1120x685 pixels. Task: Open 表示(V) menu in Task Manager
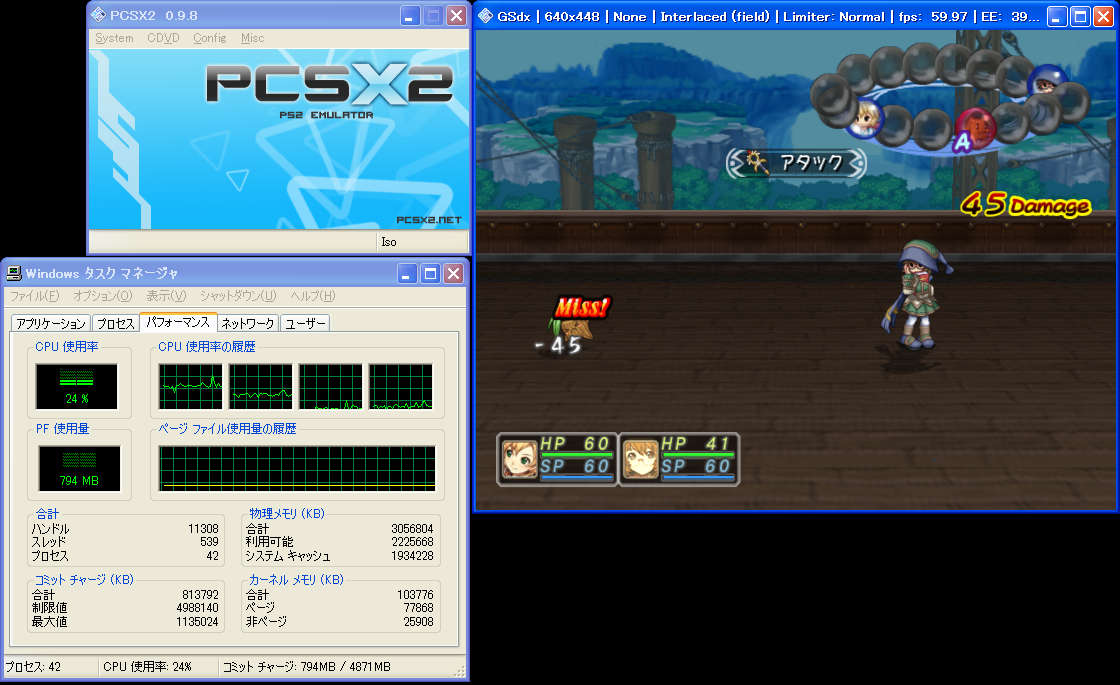click(166, 296)
